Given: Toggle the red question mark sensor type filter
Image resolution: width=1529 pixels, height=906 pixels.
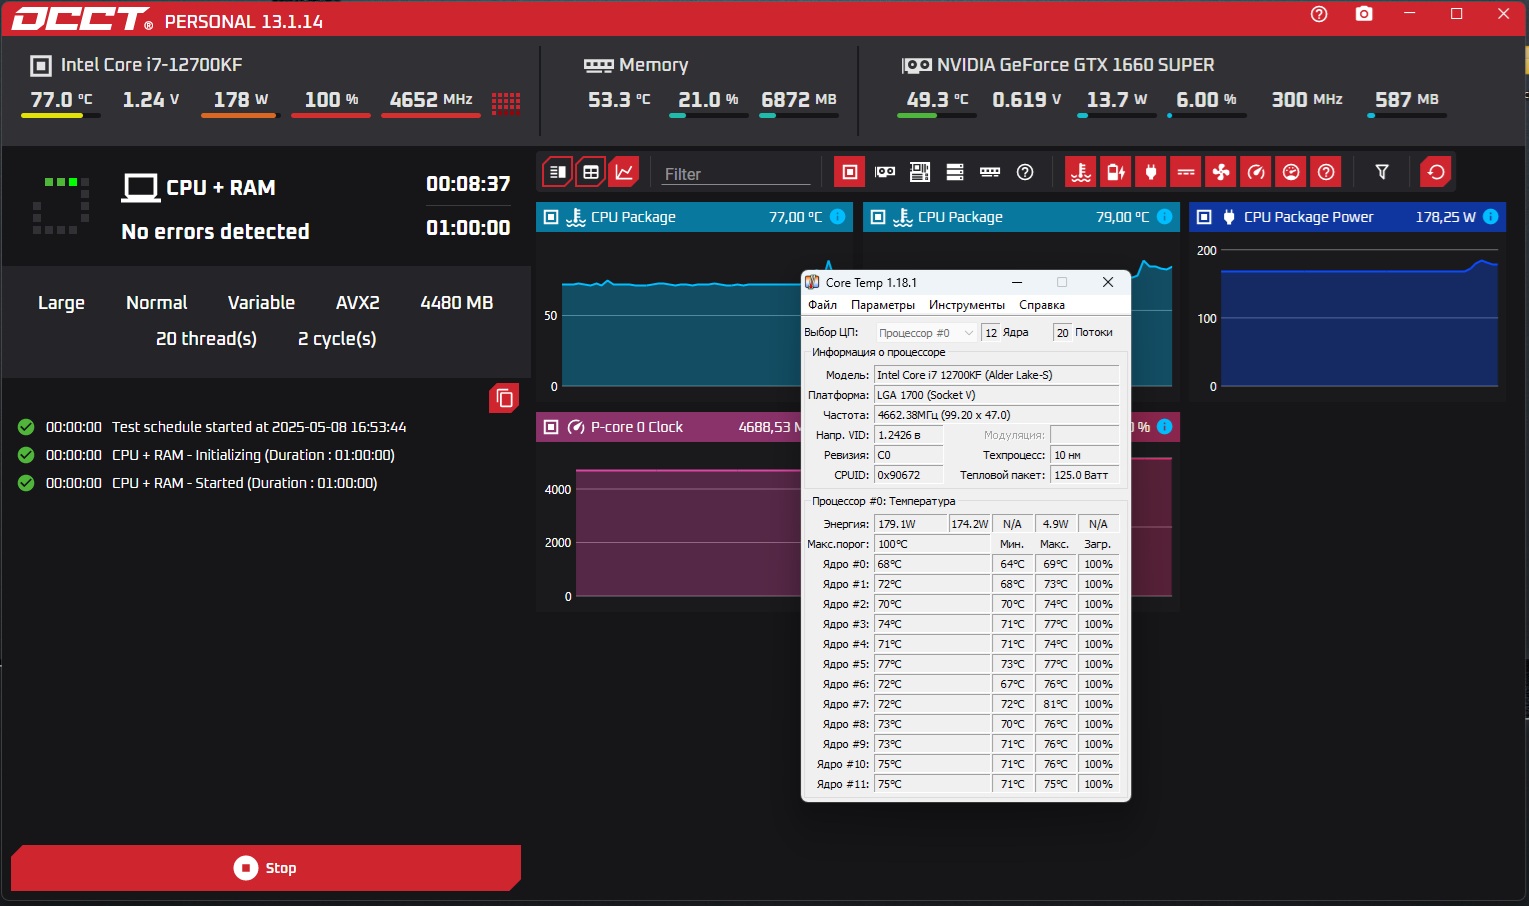Looking at the screenshot, I should pyautogui.click(x=1326, y=172).
